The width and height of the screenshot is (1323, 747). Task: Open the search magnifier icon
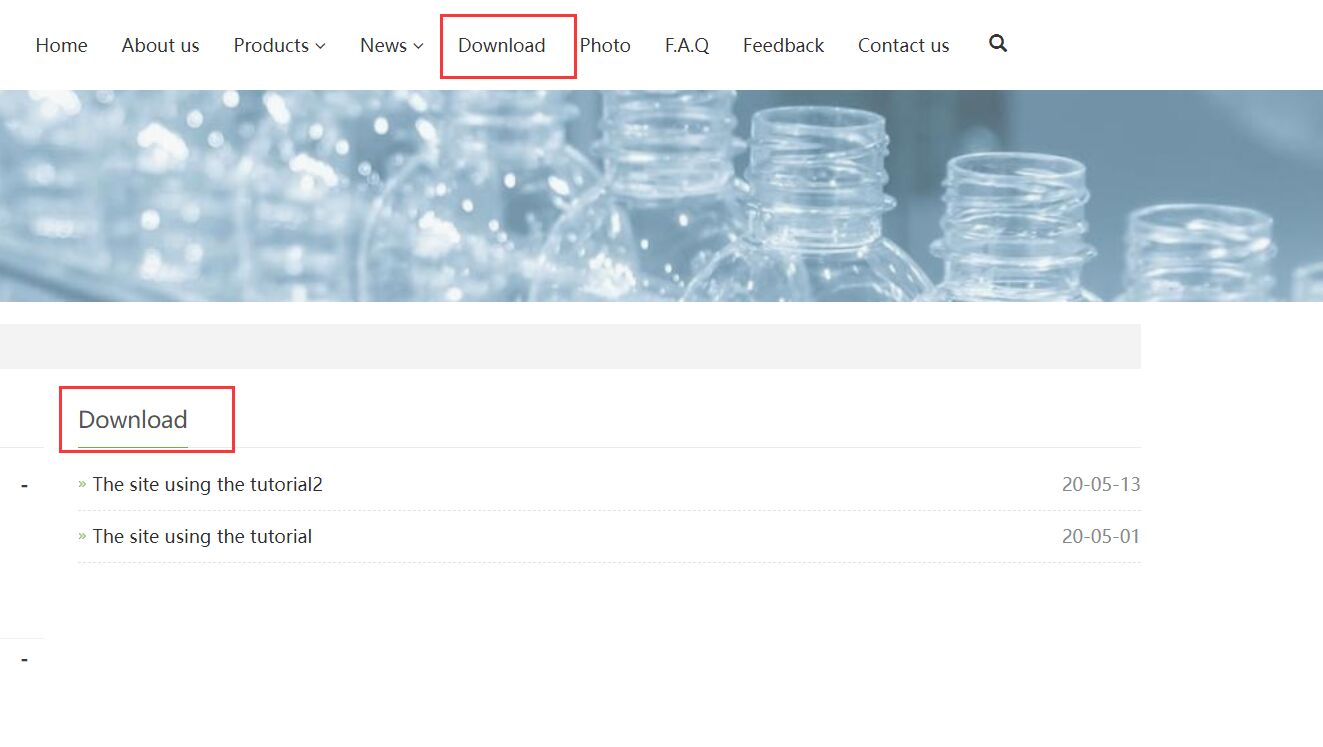click(997, 44)
